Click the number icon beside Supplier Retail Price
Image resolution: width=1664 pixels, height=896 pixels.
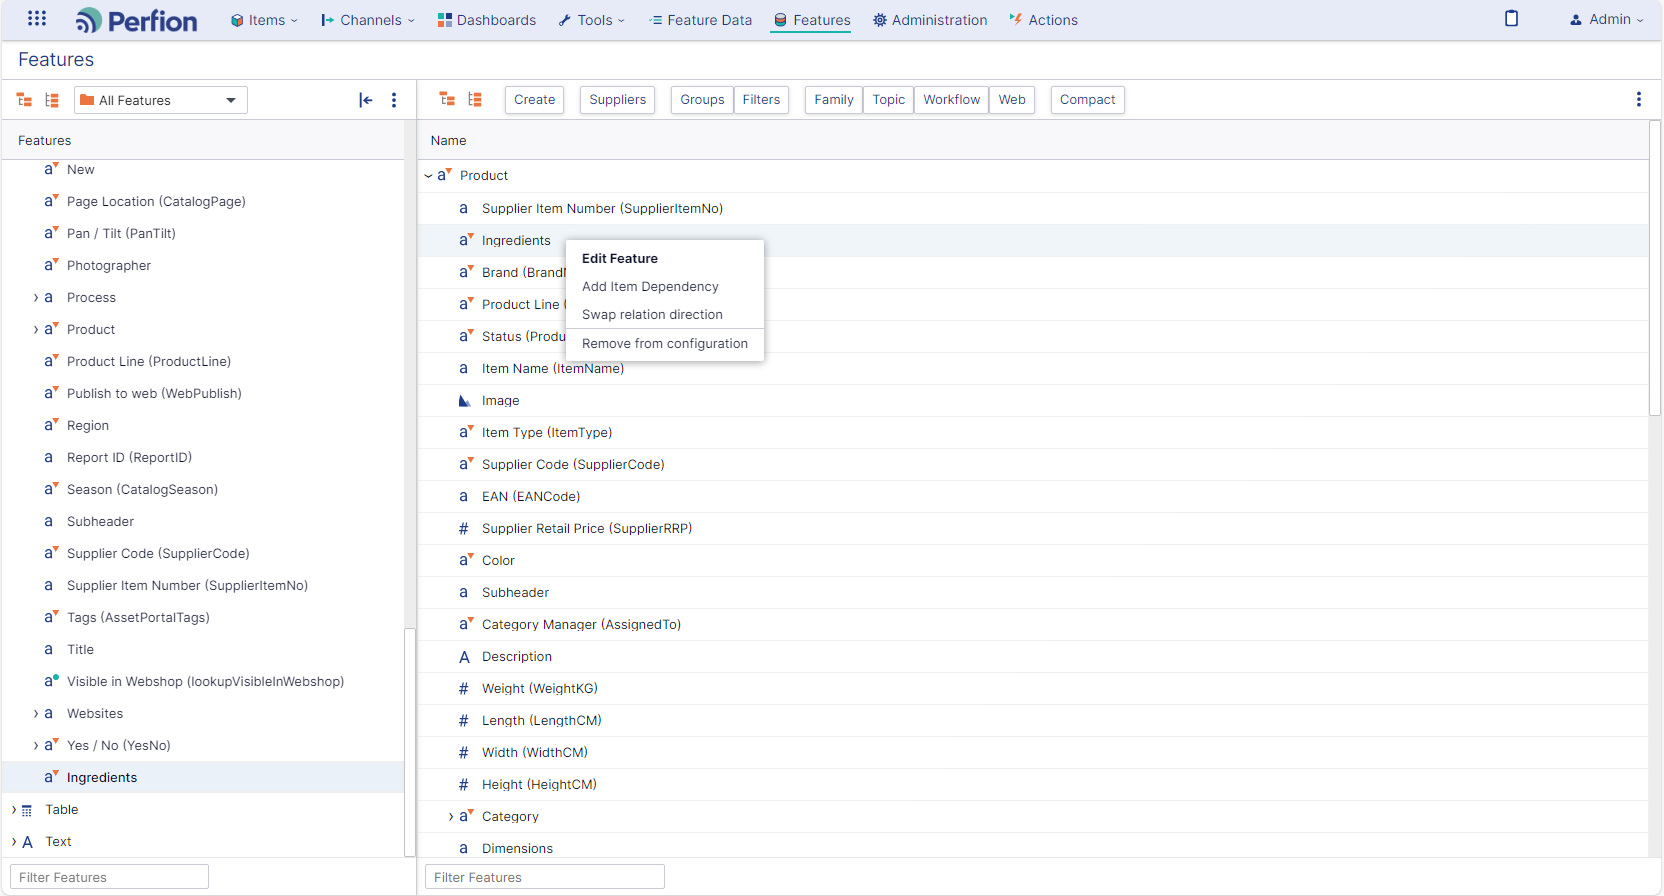tap(463, 529)
